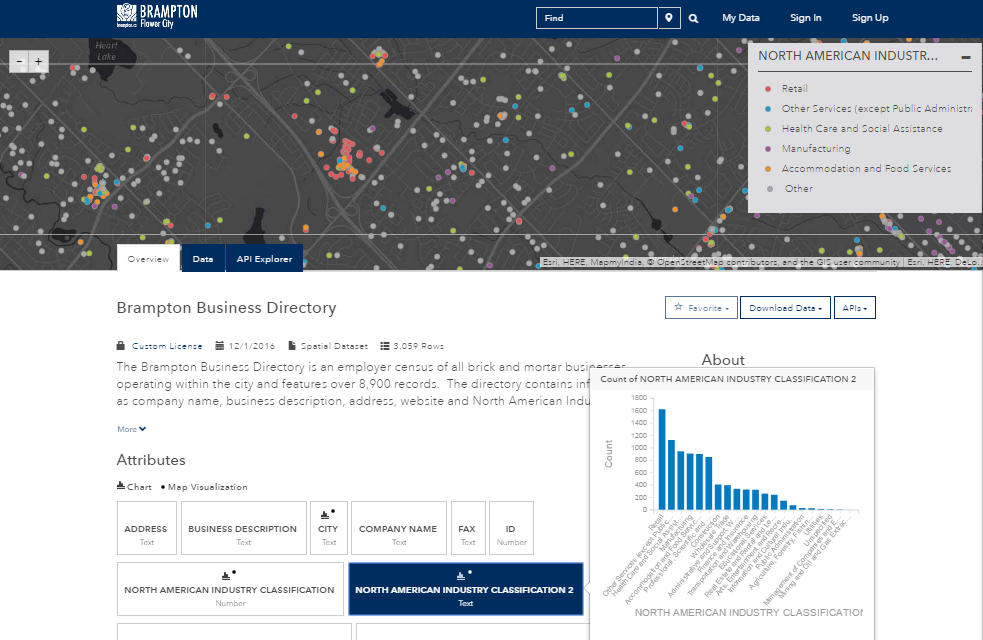Open the APIs dropdown
Viewport: 983px width, 640px height.
854,307
